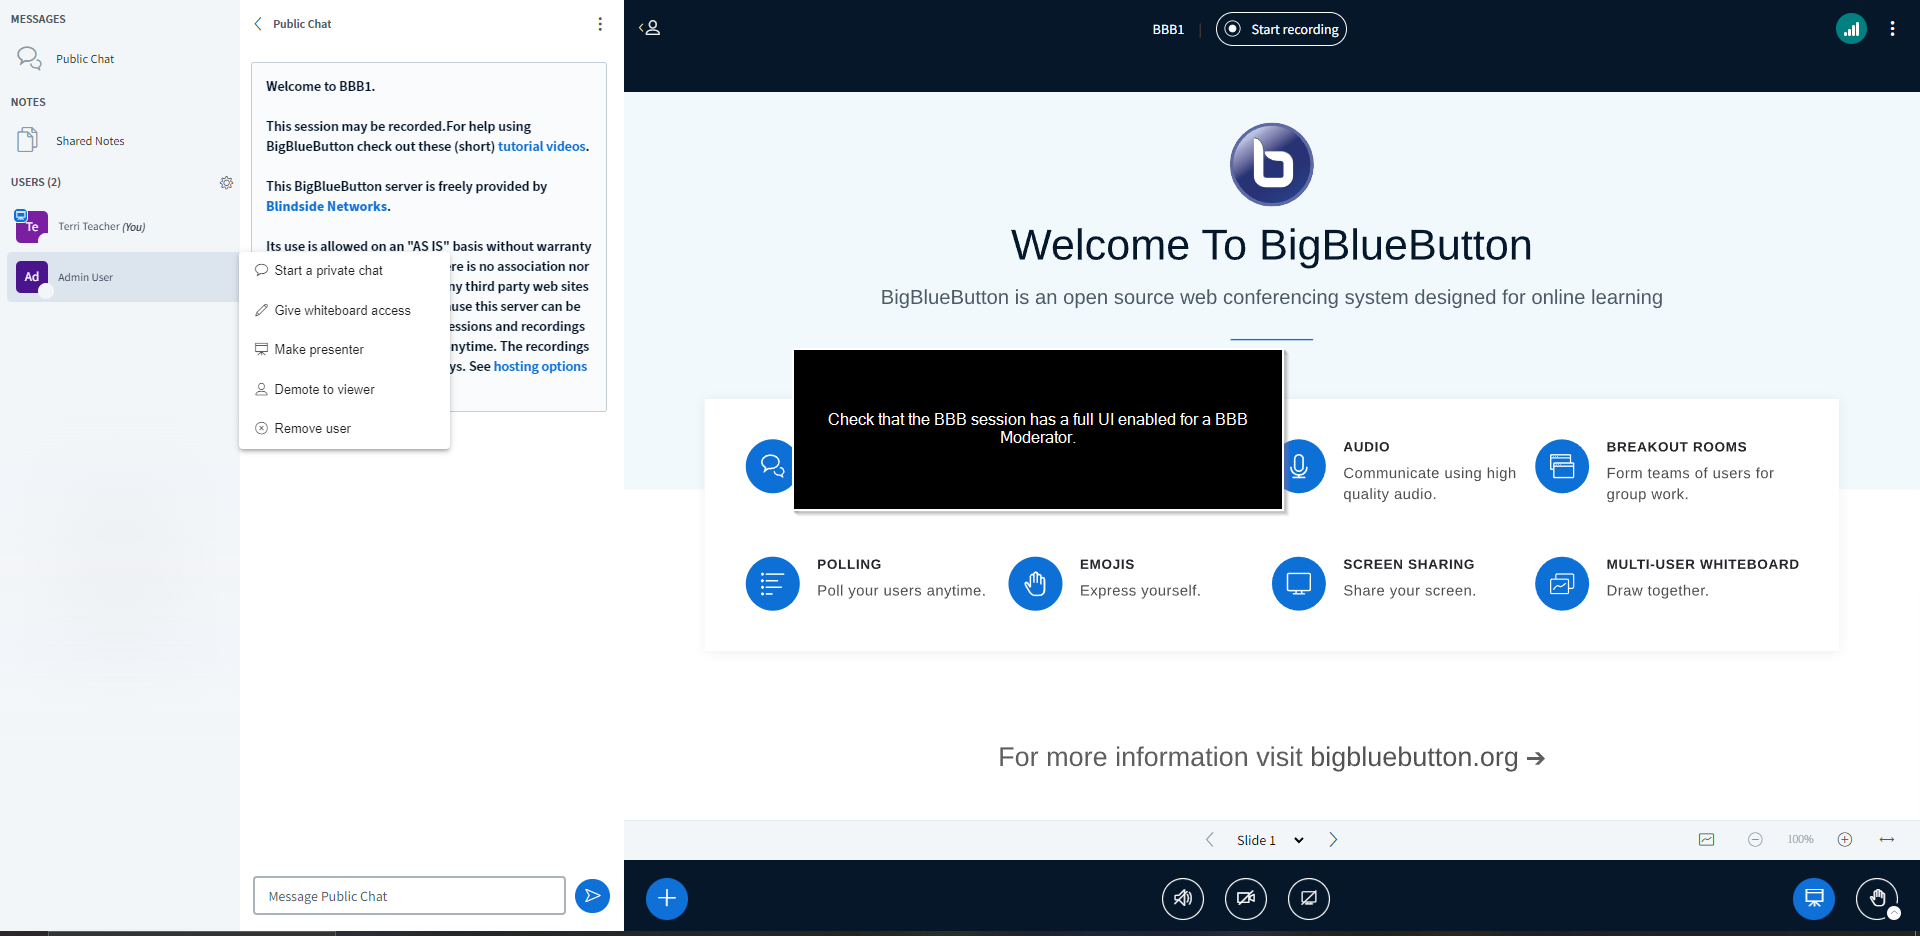Open chat options three-dot menu
The height and width of the screenshot is (936, 1920).
tap(600, 24)
